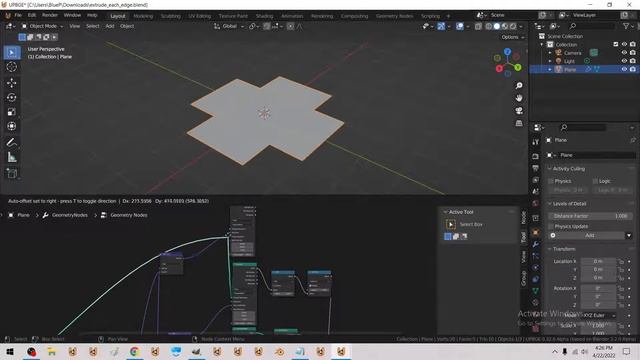The height and width of the screenshot is (360, 640).
Task: Enable the Physics Update checkbox
Action: 551,226
